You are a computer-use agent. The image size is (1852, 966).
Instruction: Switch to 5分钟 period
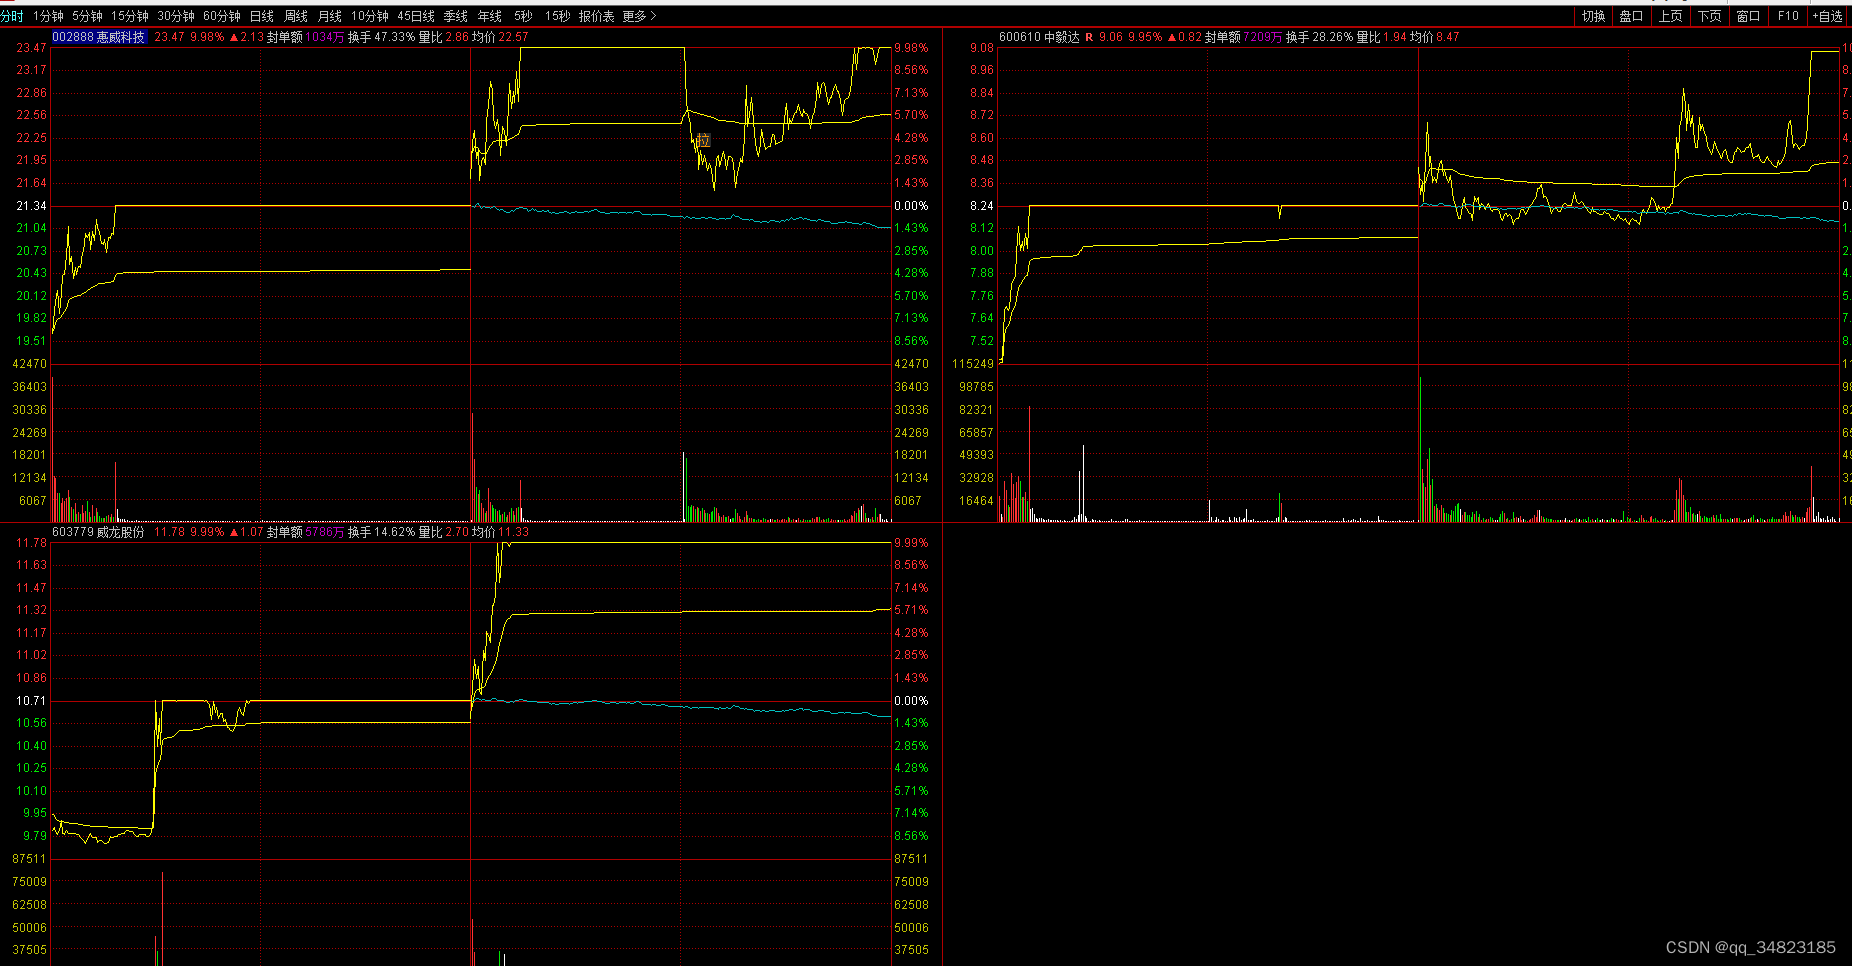[x=87, y=16]
